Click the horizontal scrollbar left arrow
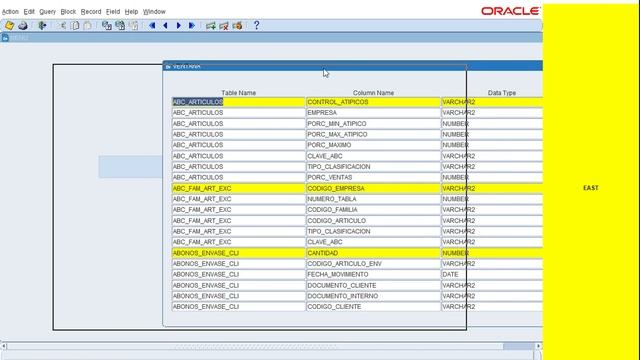The height and width of the screenshot is (360, 640). click(x=3, y=346)
